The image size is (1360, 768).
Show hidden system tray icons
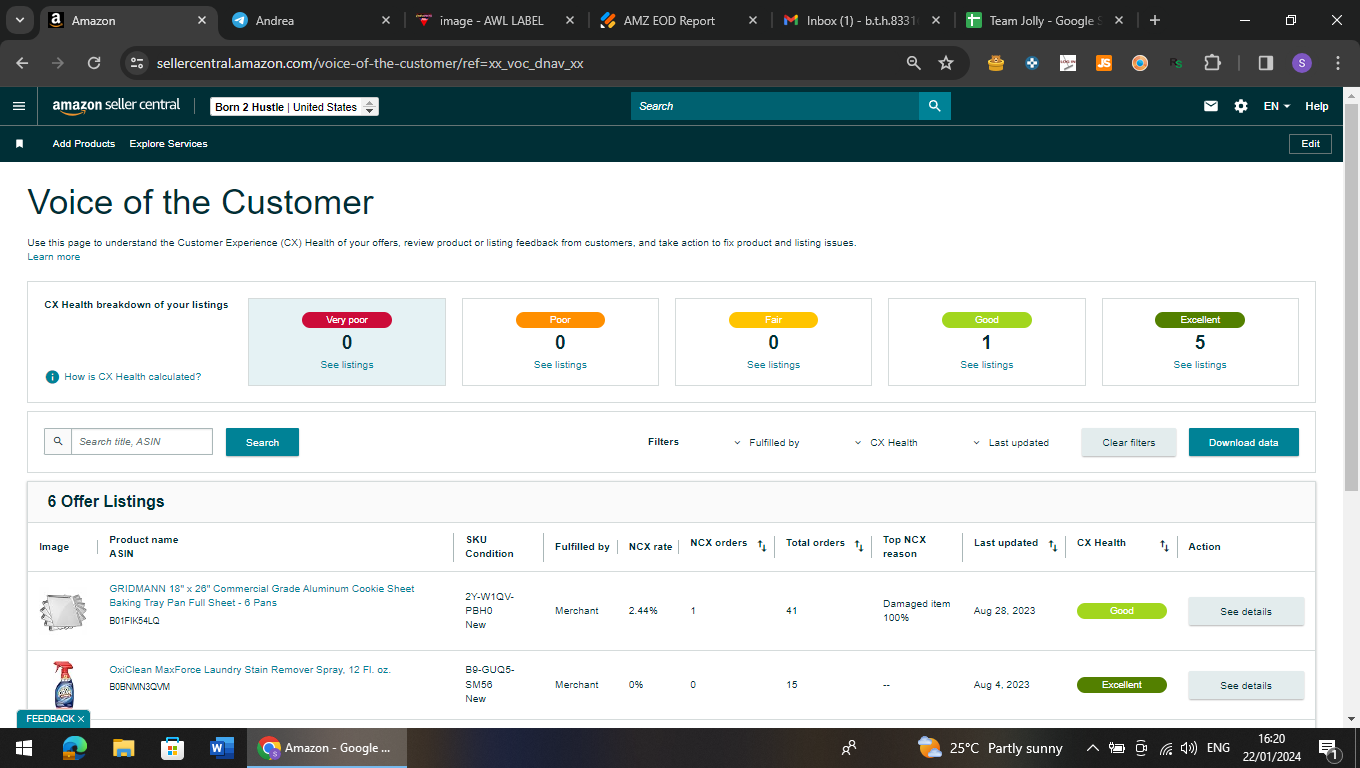pos(1092,748)
